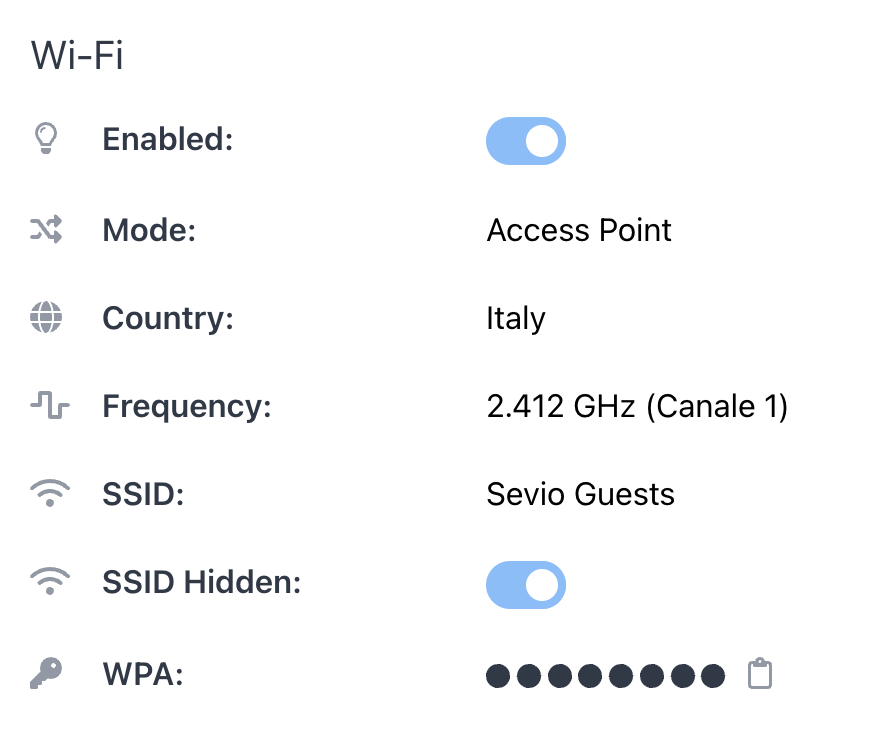Toggle the Wi-Fi Enabled switch

pos(526,141)
